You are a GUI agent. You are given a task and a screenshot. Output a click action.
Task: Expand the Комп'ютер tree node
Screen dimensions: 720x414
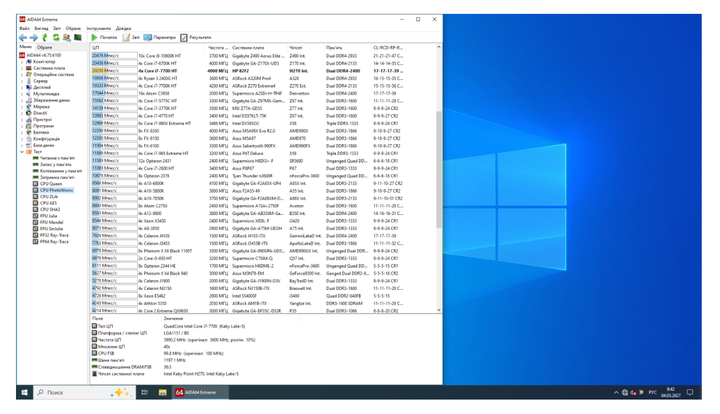[22, 62]
